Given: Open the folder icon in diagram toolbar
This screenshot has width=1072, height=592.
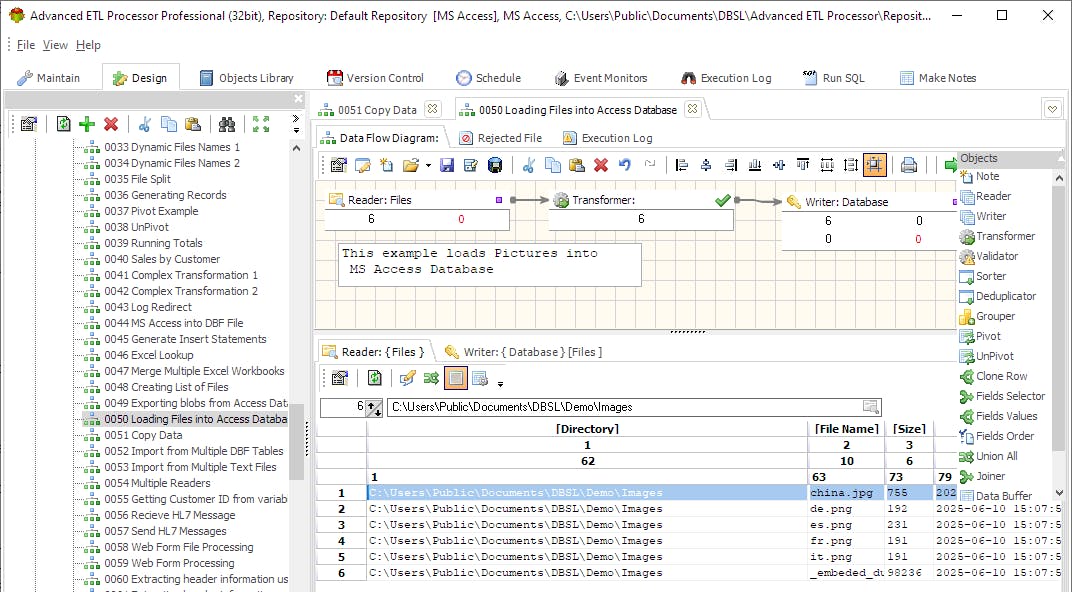Looking at the screenshot, I should pyautogui.click(x=410, y=165).
